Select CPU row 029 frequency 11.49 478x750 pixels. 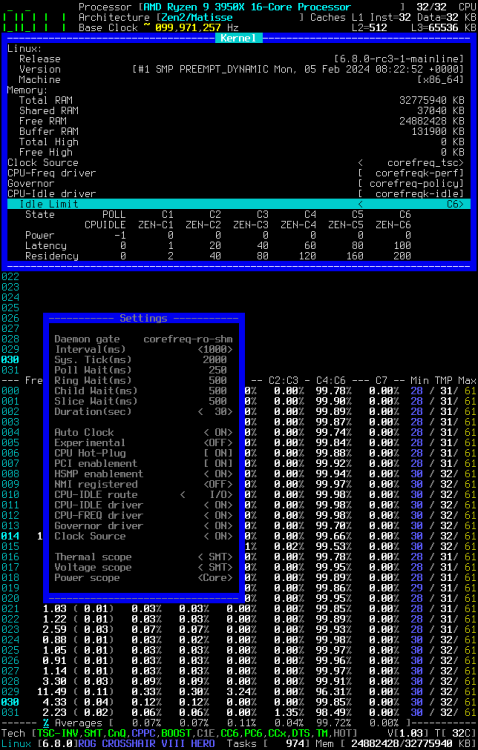click(x=52, y=692)
